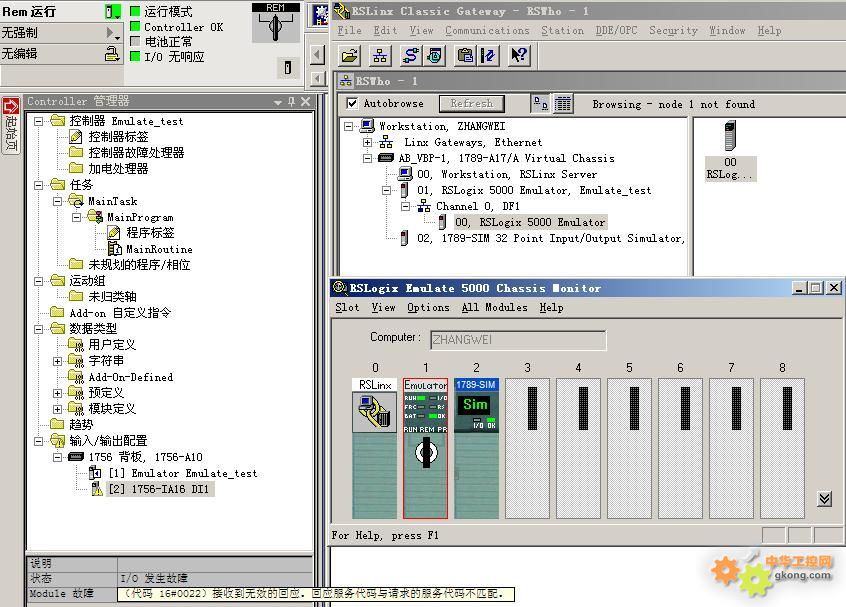Click the RSWho network icon in RSLinx toolbar
Image resolution: width=846 pixels, height=607 pixels.
tap(380, 55)
